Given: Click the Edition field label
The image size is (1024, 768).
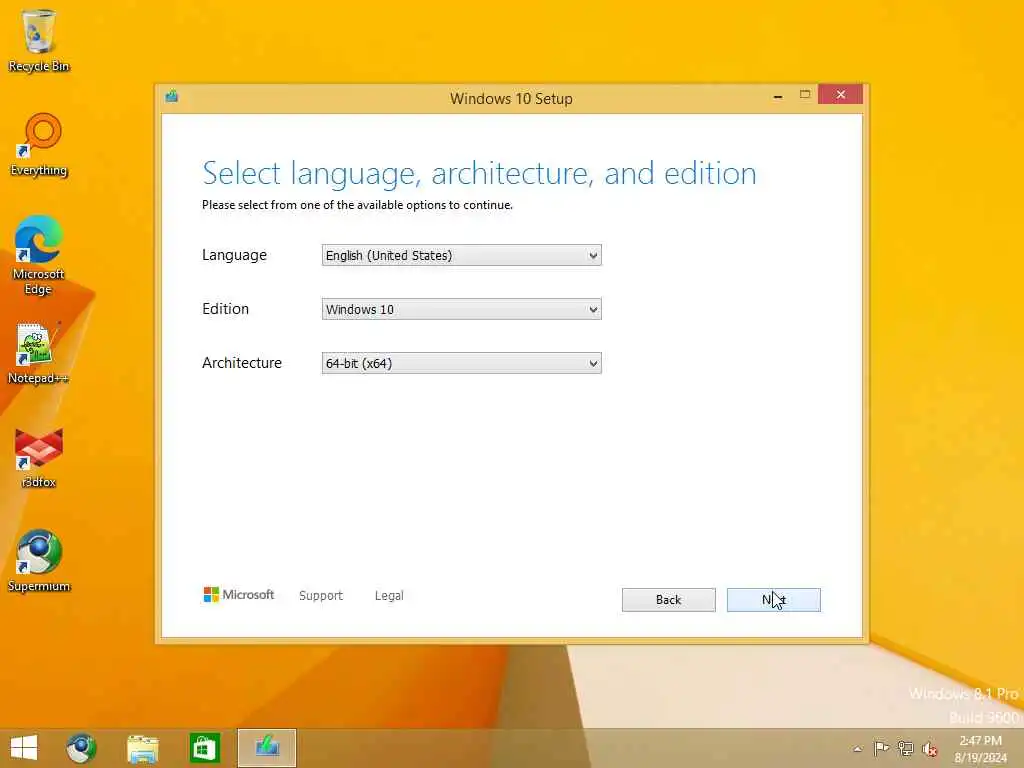Looking at the screenshot, I should 225,309.
